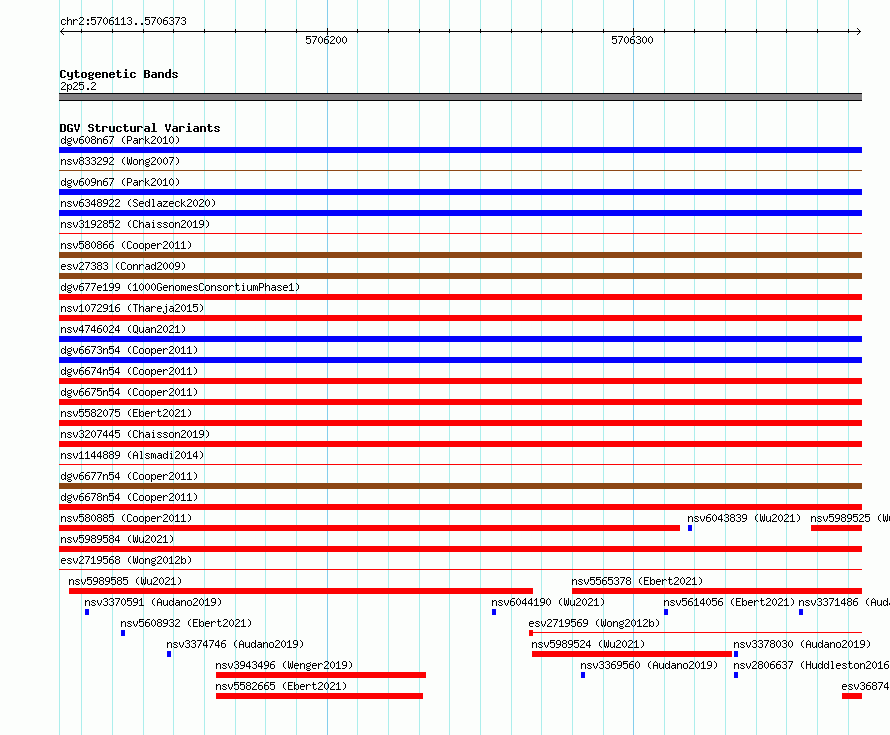890x735 pixels.
Task: Click blue marker under nsv5608932
Action: [123, 633]
